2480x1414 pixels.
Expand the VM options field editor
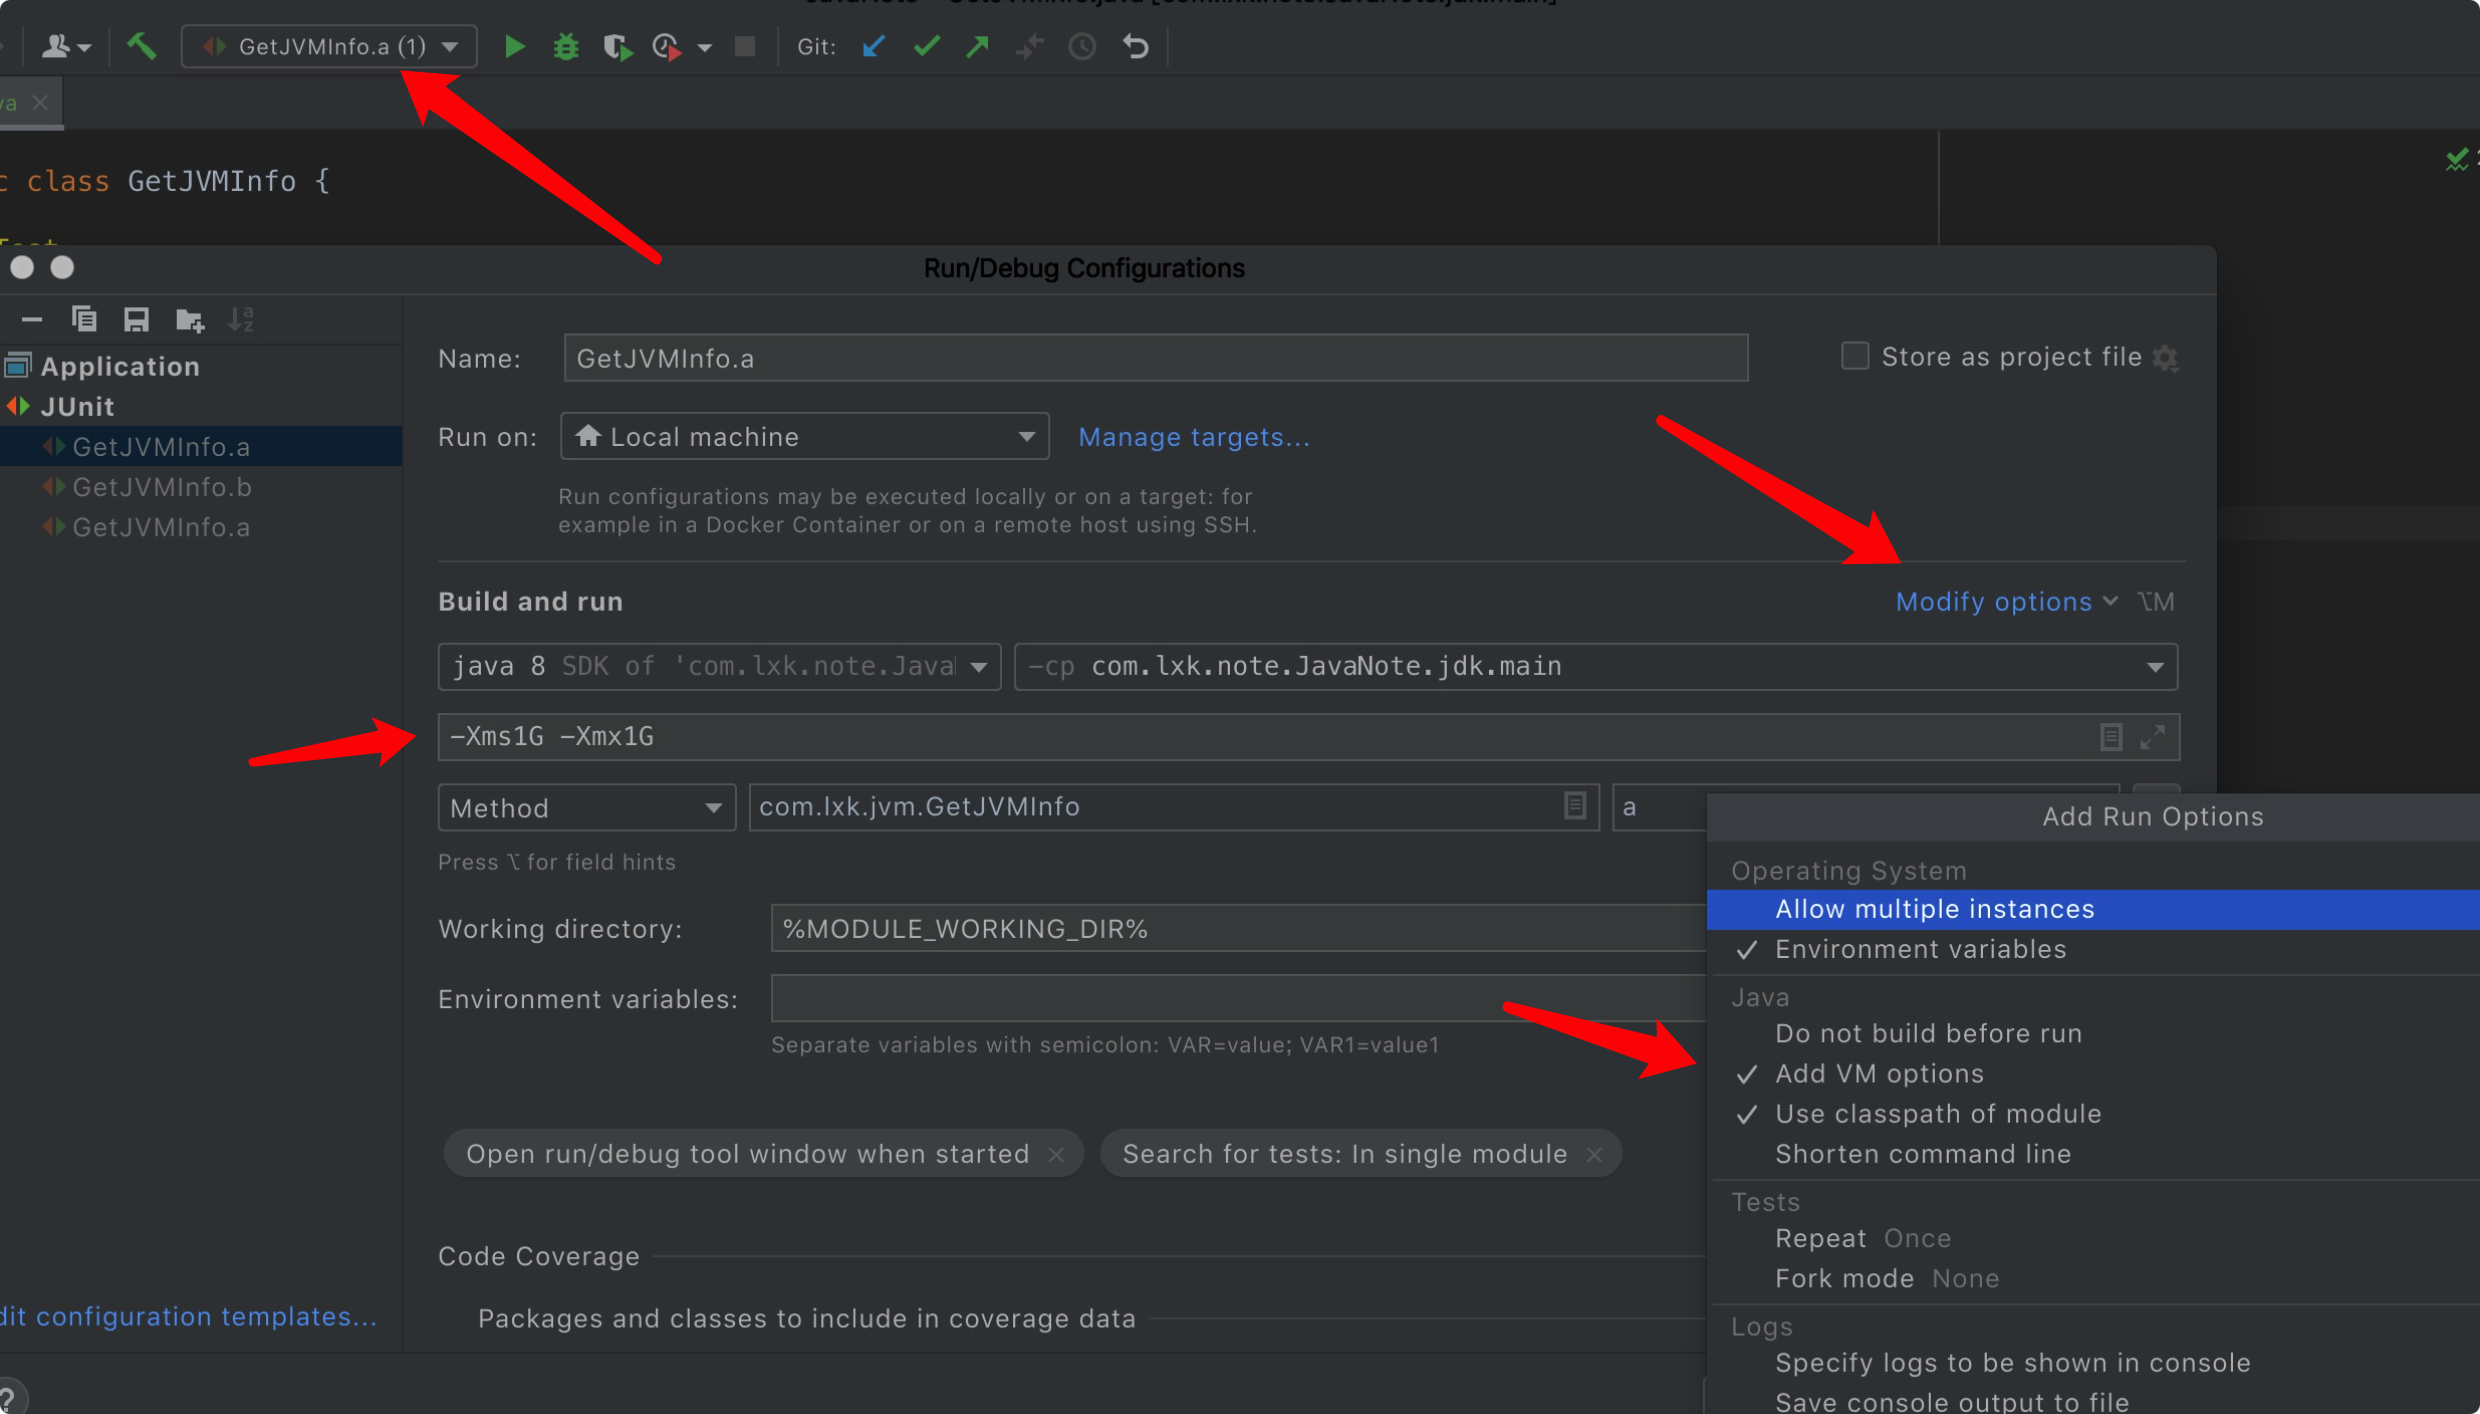click(x=2152, y=737)
